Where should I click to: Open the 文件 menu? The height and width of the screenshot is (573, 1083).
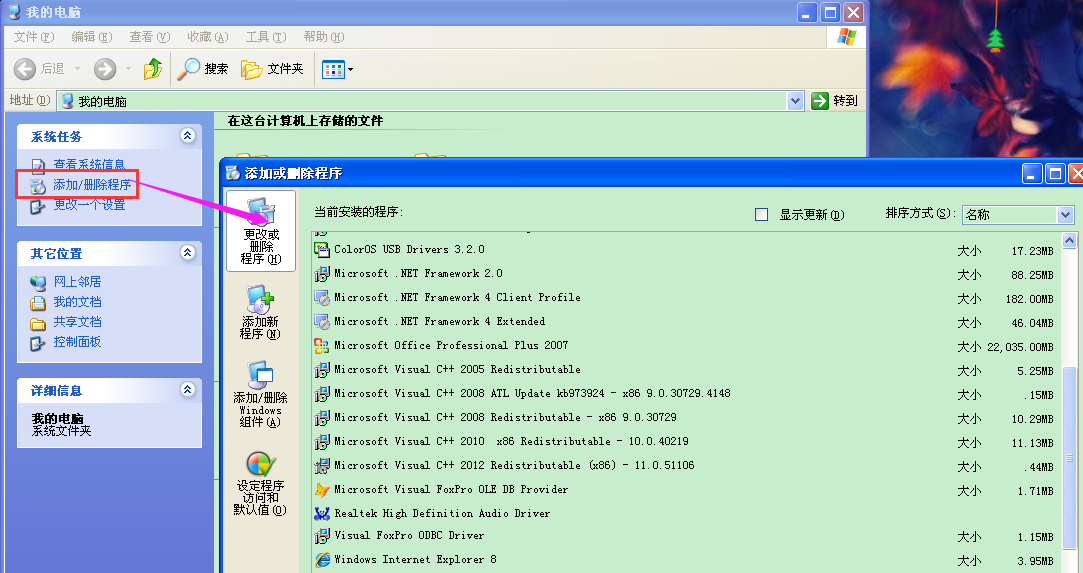click(x=34, y=37)
